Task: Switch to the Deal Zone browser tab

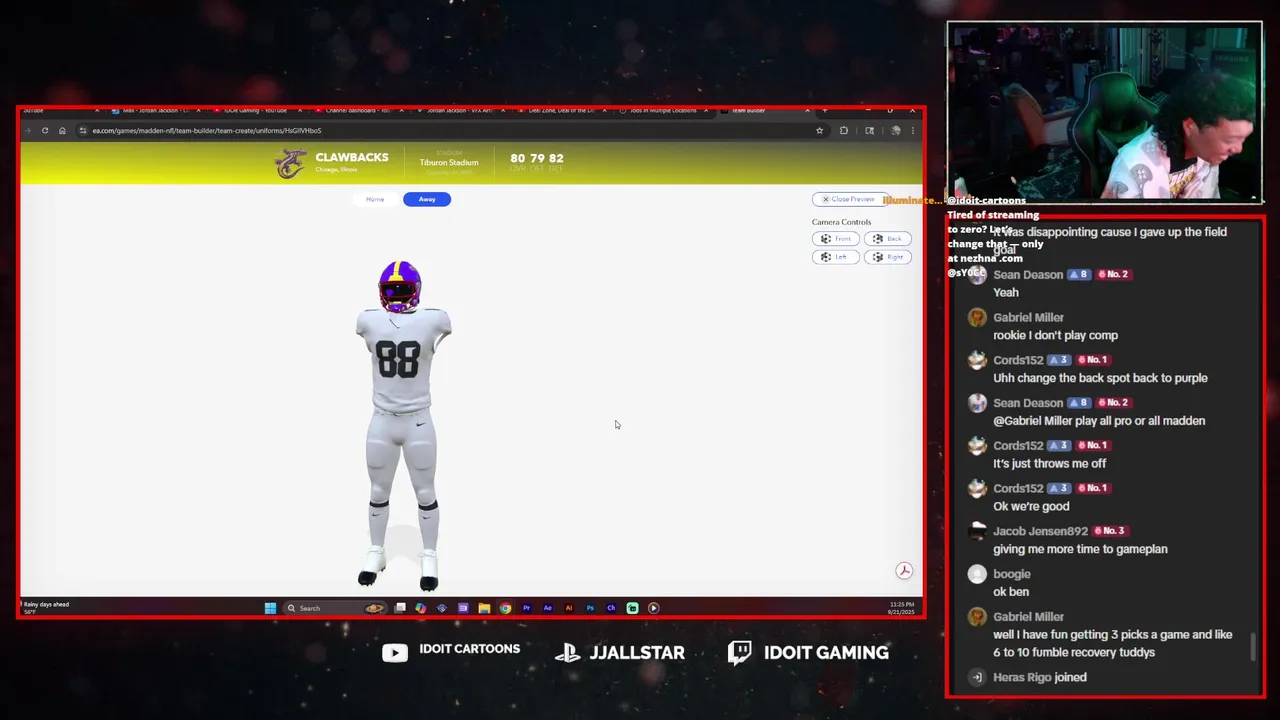Action: pyautogui.click(x=561, y=110)
